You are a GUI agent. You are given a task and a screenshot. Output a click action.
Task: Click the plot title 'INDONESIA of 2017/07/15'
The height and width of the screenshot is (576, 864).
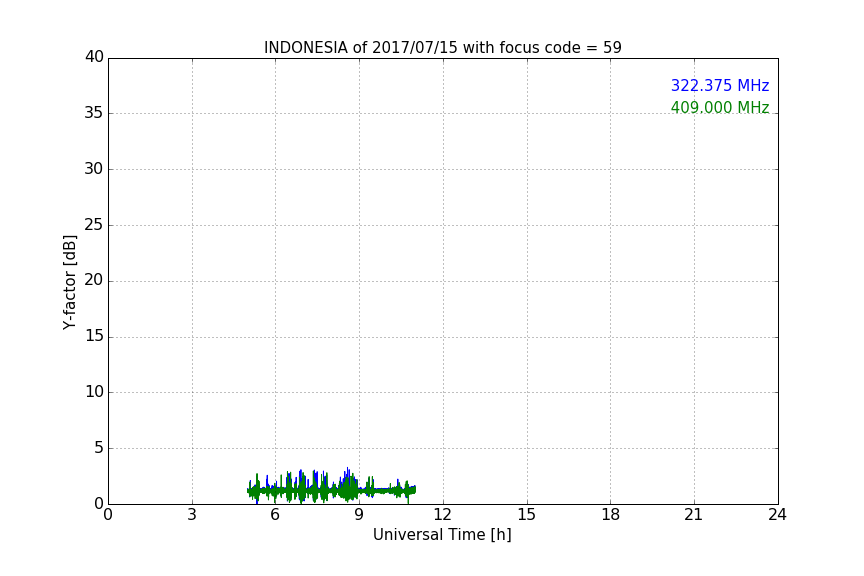click(442, 47)
